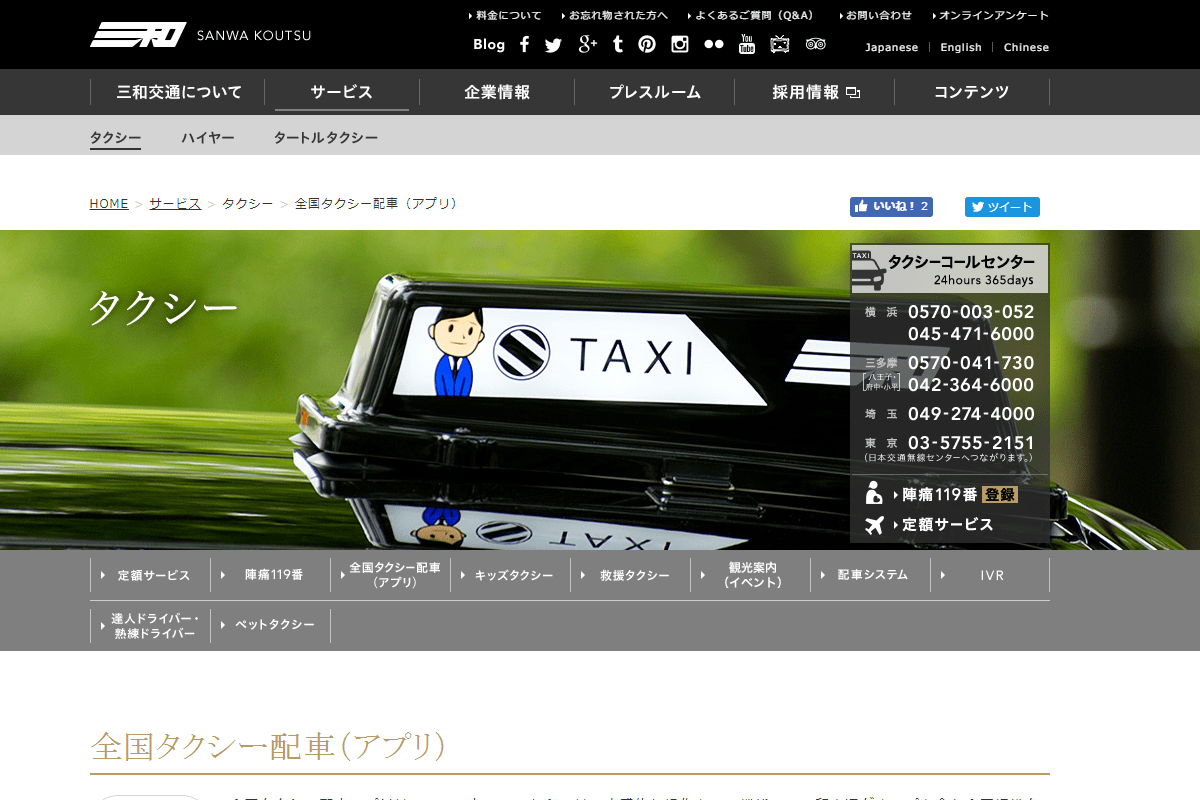The image size is (1200, 800).
Task: Open the Facebook icon in header
Action: click(x=525, y=44)
